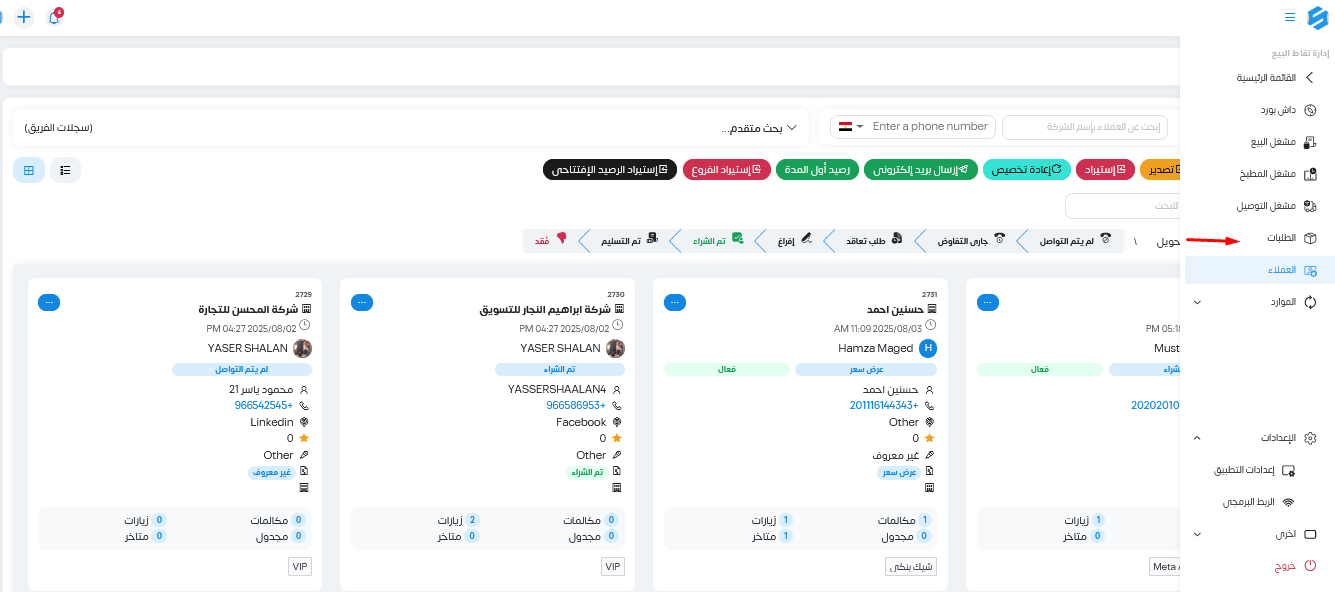Click إستيراد الفروع import branches
The image size is (1335, 592).
tap(727, 170)
